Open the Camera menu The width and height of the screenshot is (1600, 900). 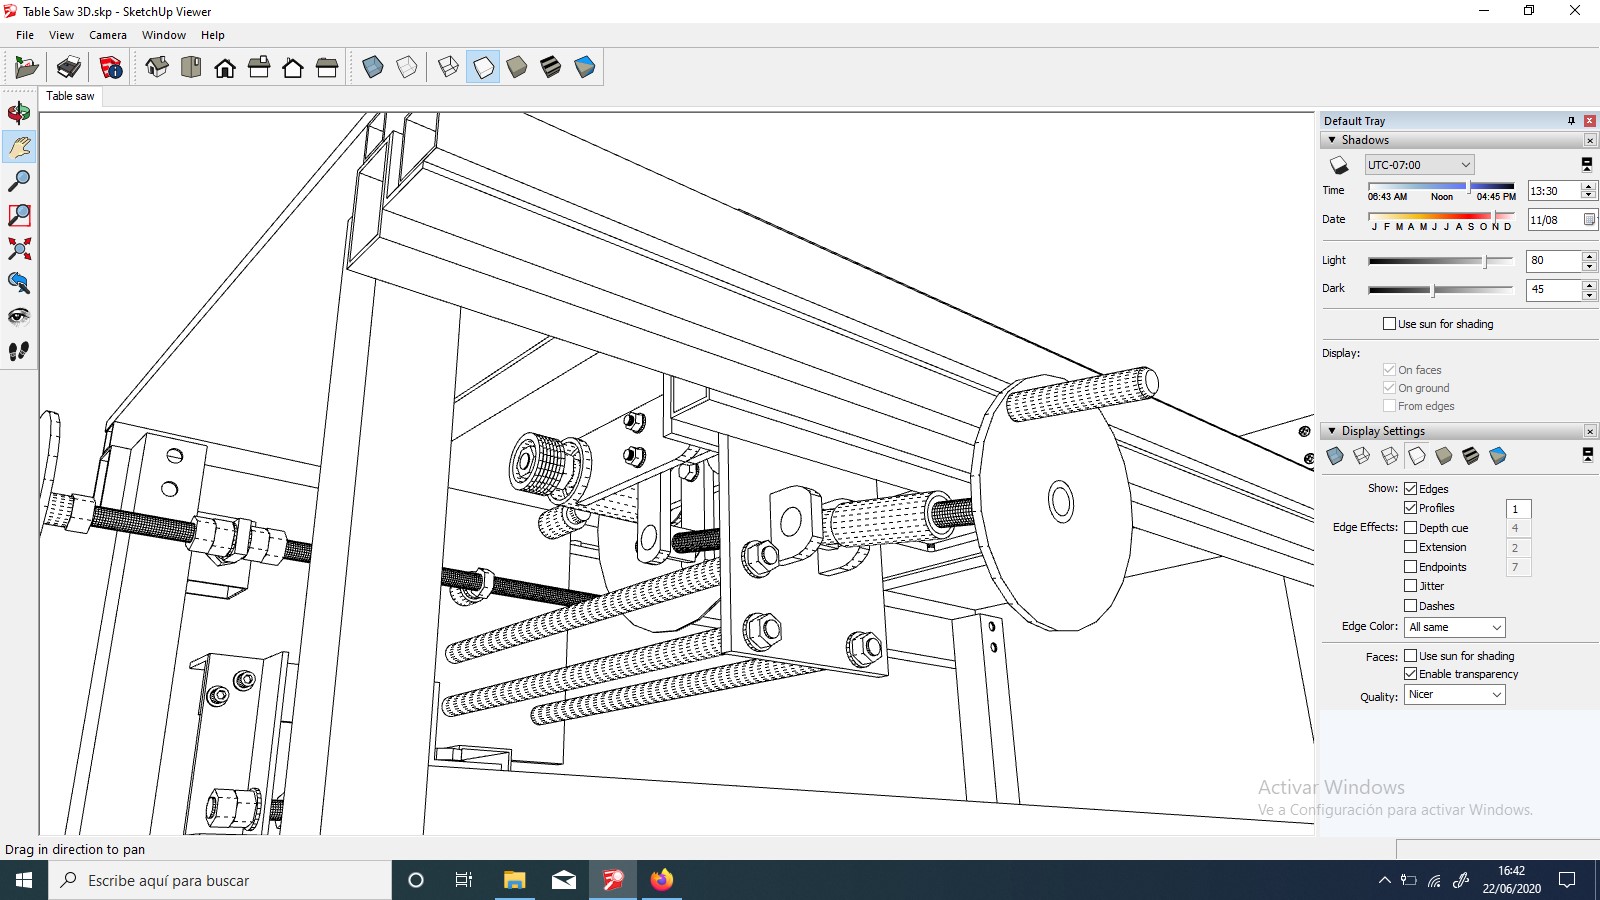[107, 35]
